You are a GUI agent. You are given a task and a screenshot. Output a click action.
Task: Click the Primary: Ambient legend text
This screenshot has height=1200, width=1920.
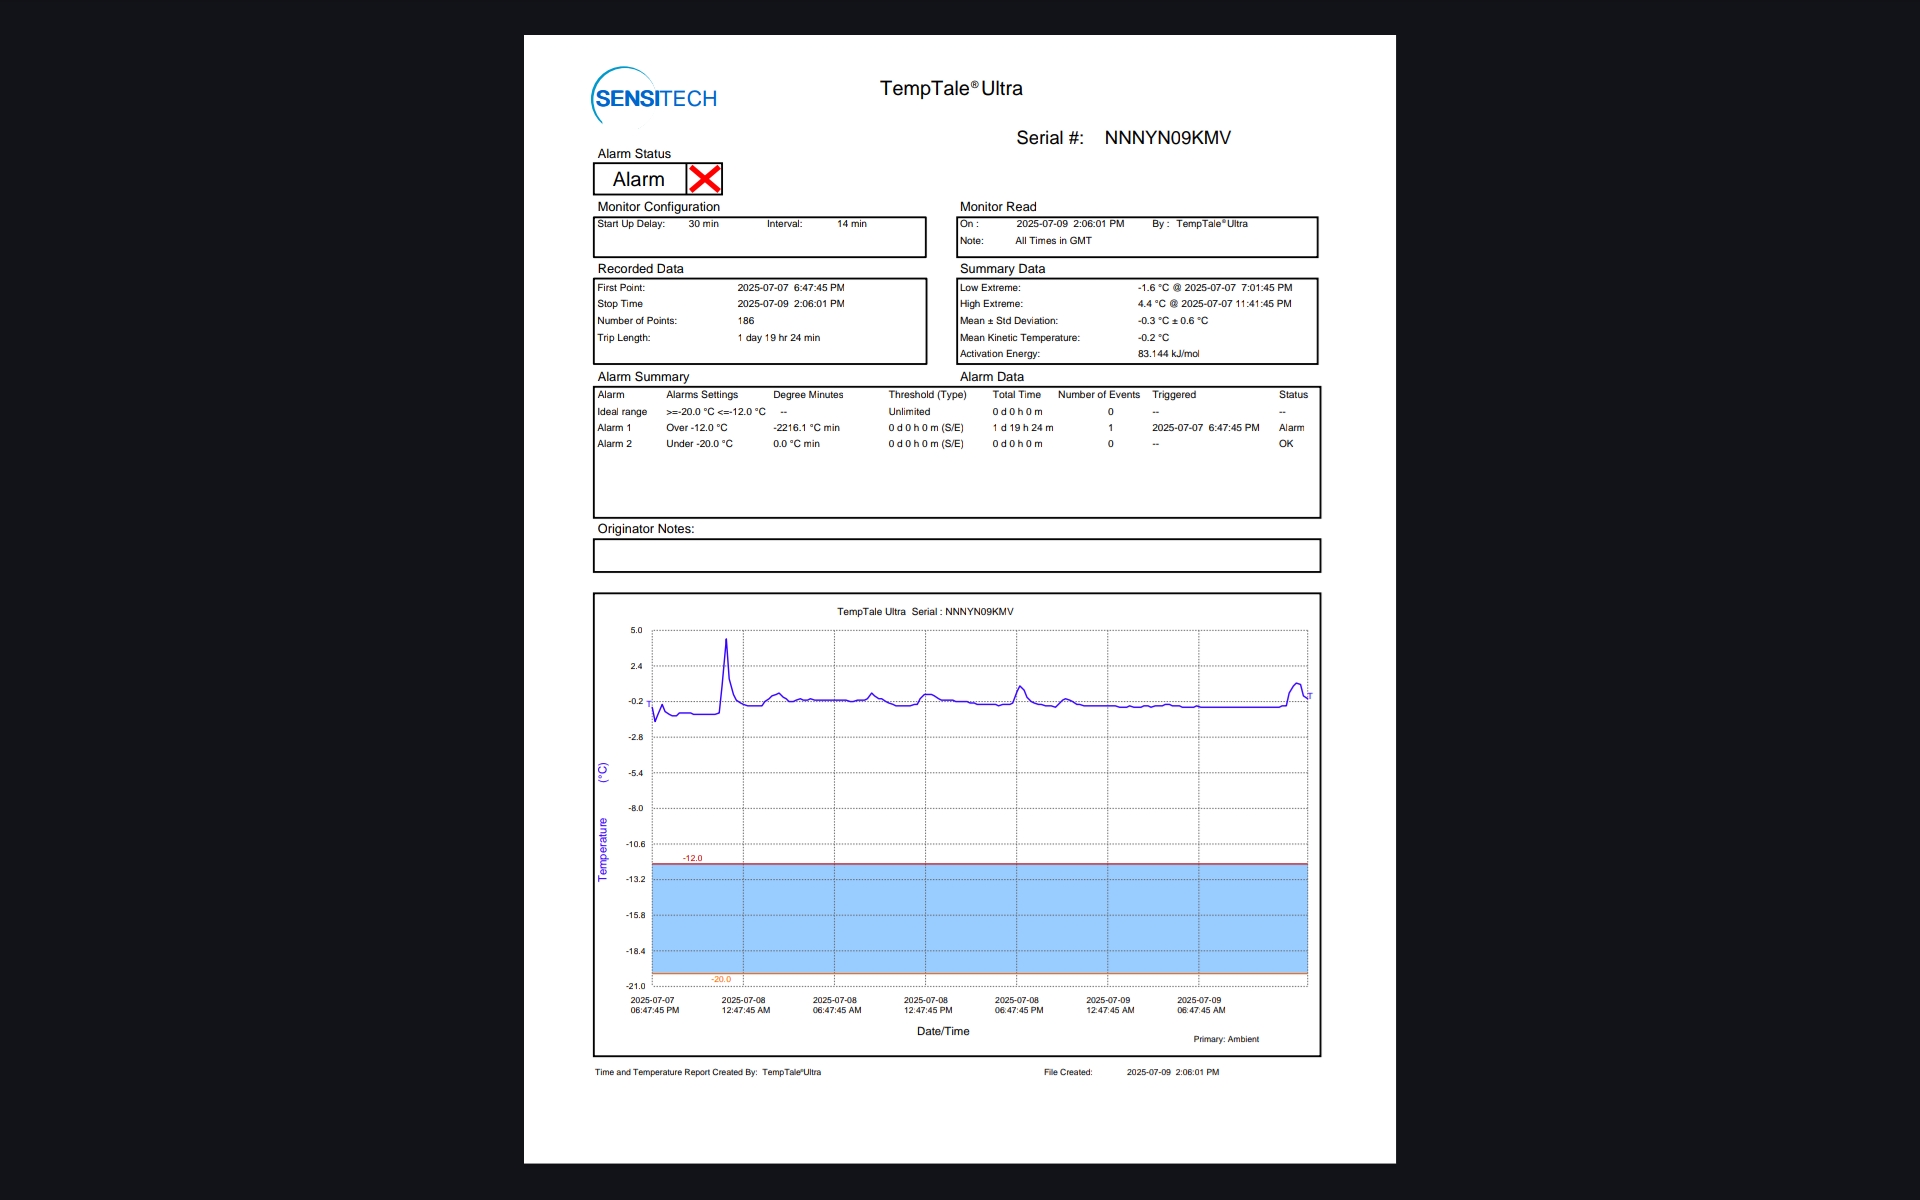[x=1225, y=1039]
